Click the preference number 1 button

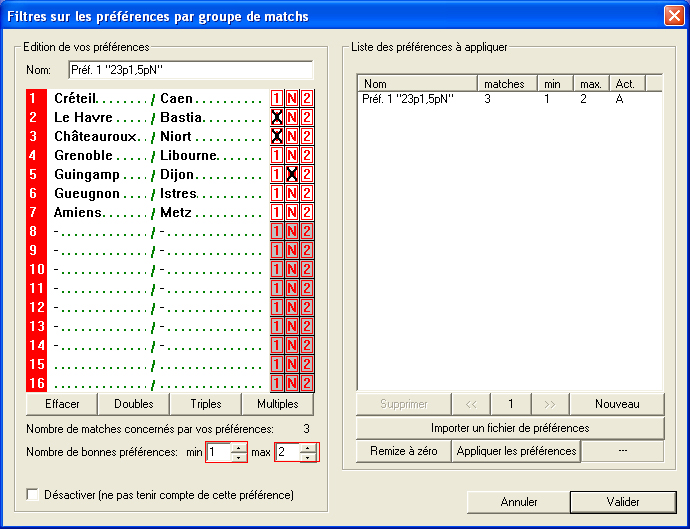point(511,404)
